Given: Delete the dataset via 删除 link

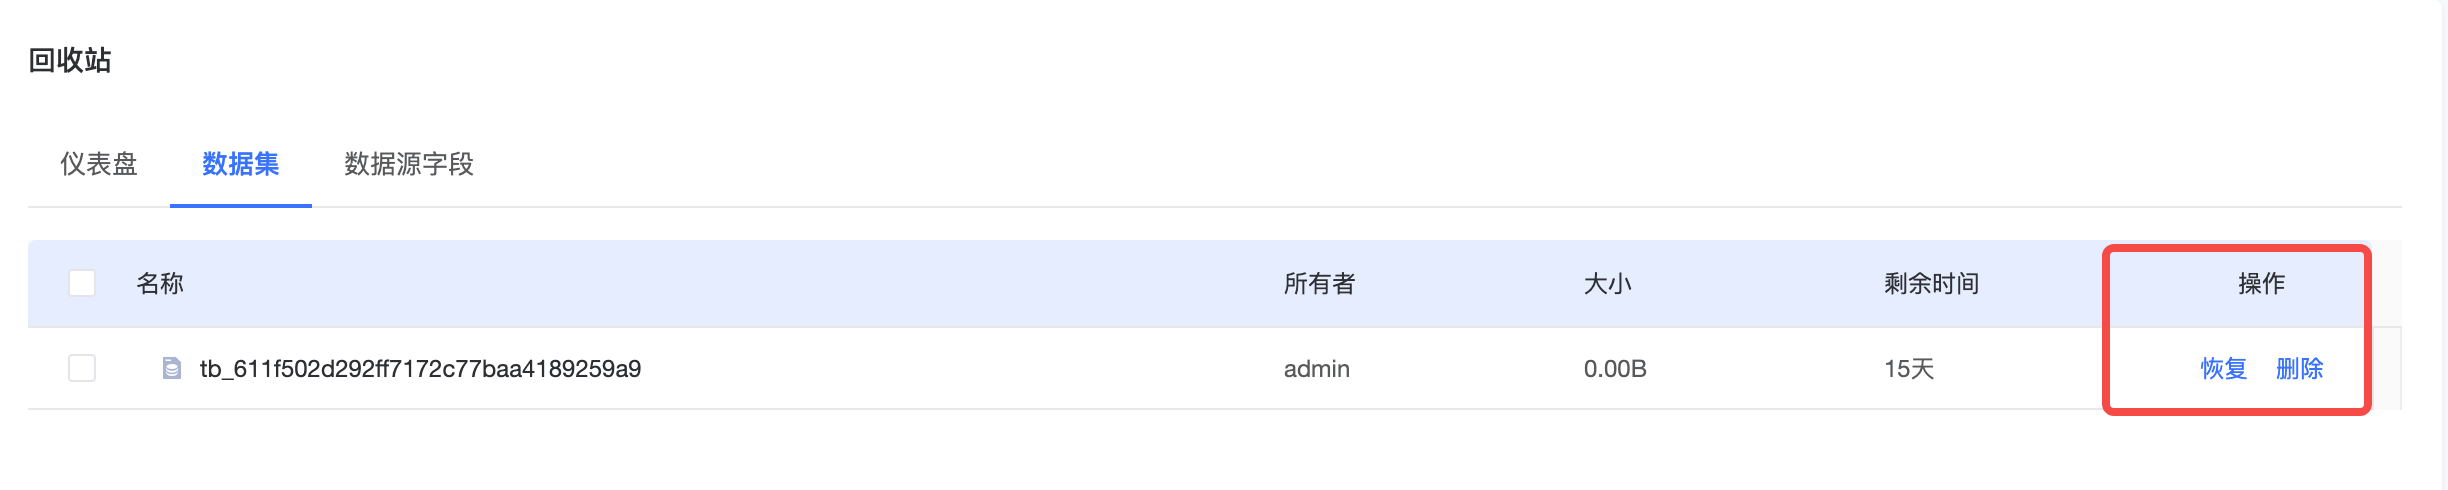Looking at the screenshot, I should pyautogui.click(x=2300, y=369).
